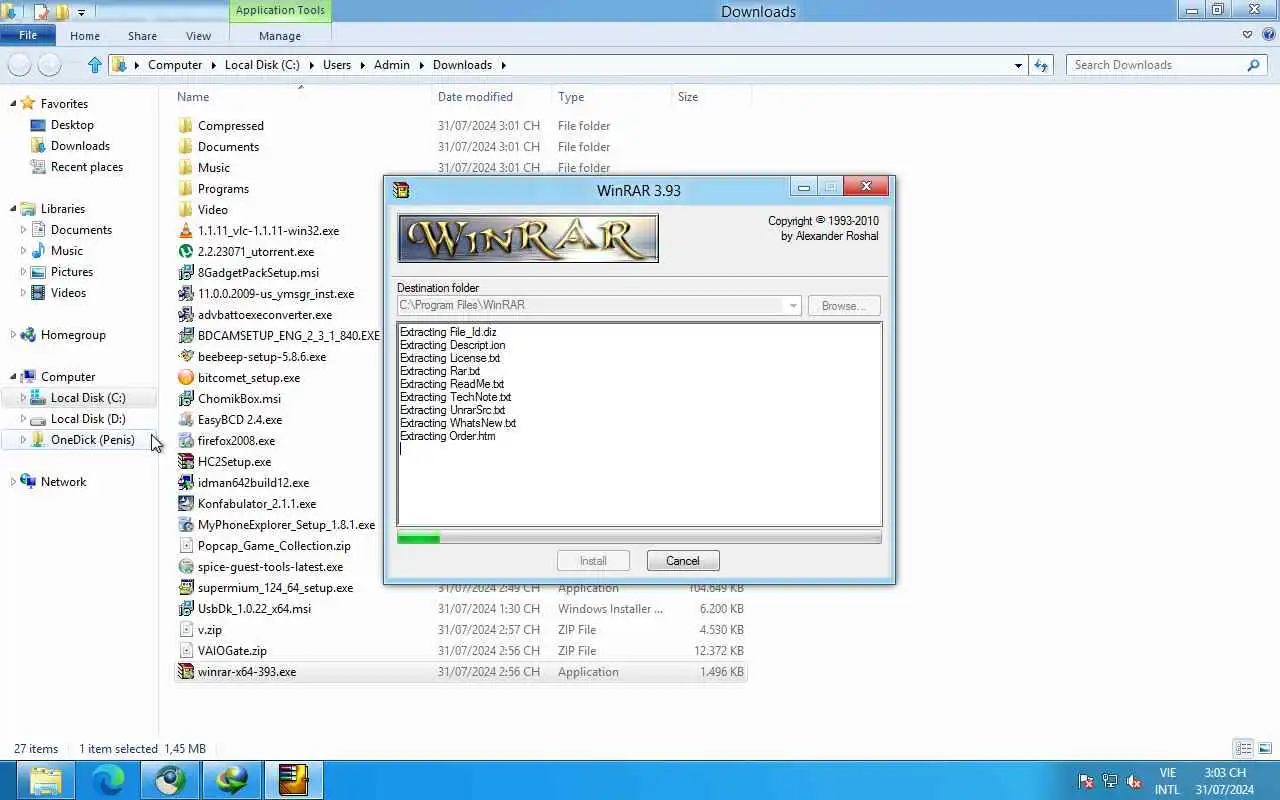The image size is (1280, 800).
Task: Go up one folder level
Action: click(x=94, y=65)
